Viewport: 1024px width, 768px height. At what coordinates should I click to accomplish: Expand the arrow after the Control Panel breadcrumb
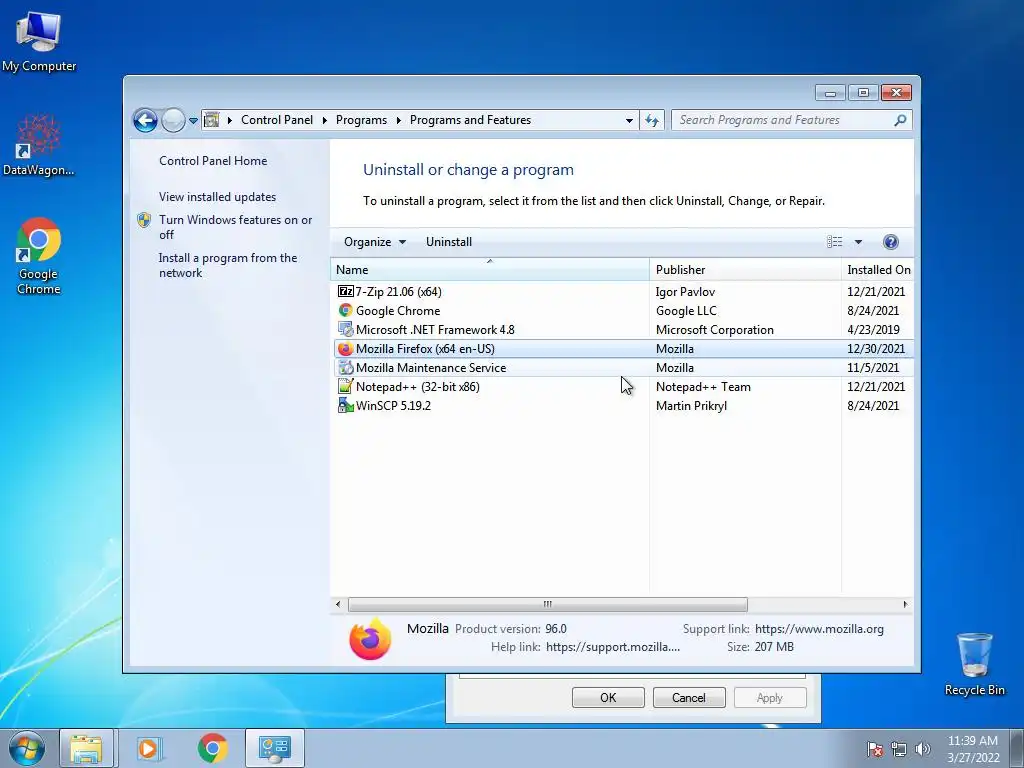point(325,120)
